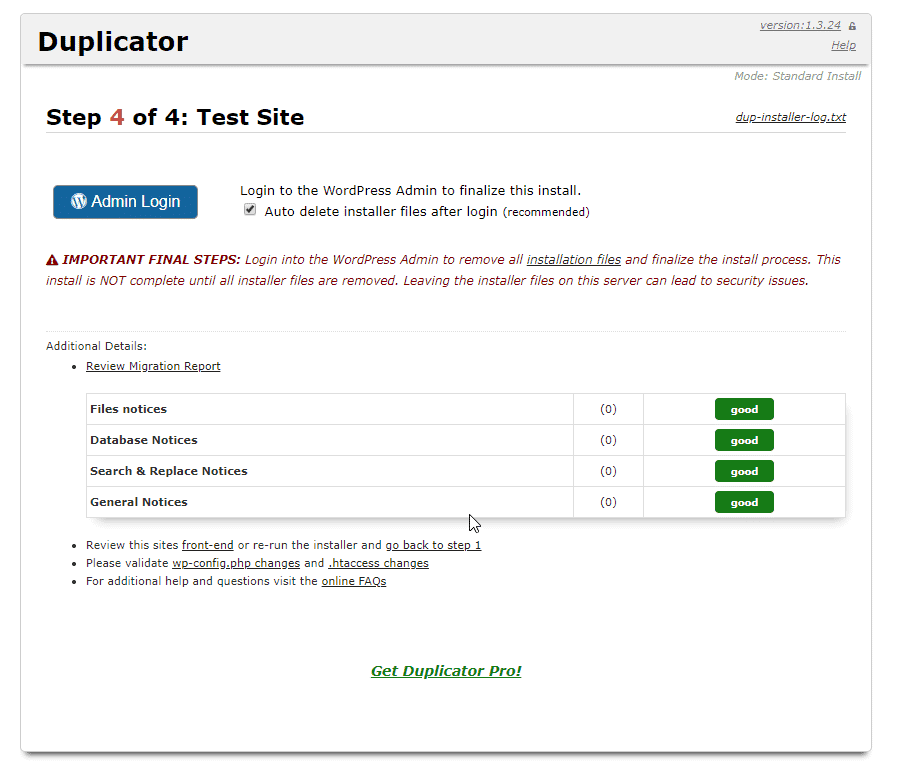898x768 pixels.
Task: Open the Help link in header
Action: click(843, 46)
